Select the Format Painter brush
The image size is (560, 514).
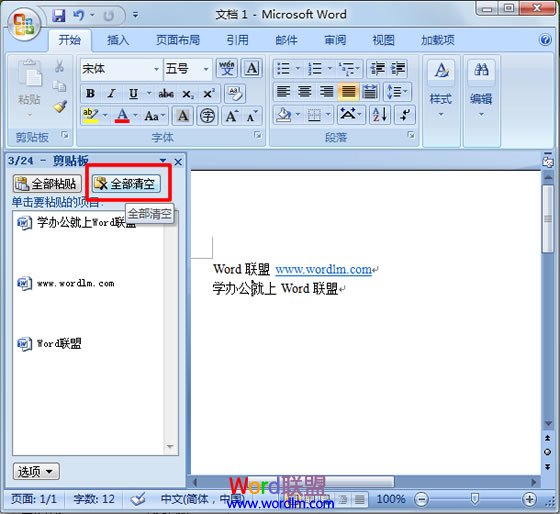coord(60,106)
